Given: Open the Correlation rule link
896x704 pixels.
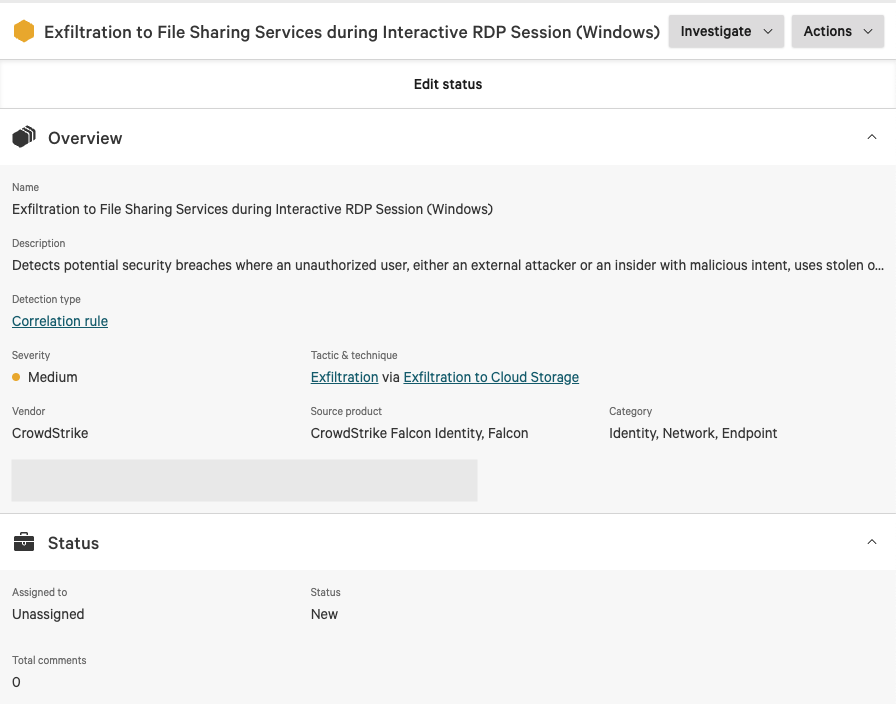Looking at the screenshot, I should coord(60,321).
